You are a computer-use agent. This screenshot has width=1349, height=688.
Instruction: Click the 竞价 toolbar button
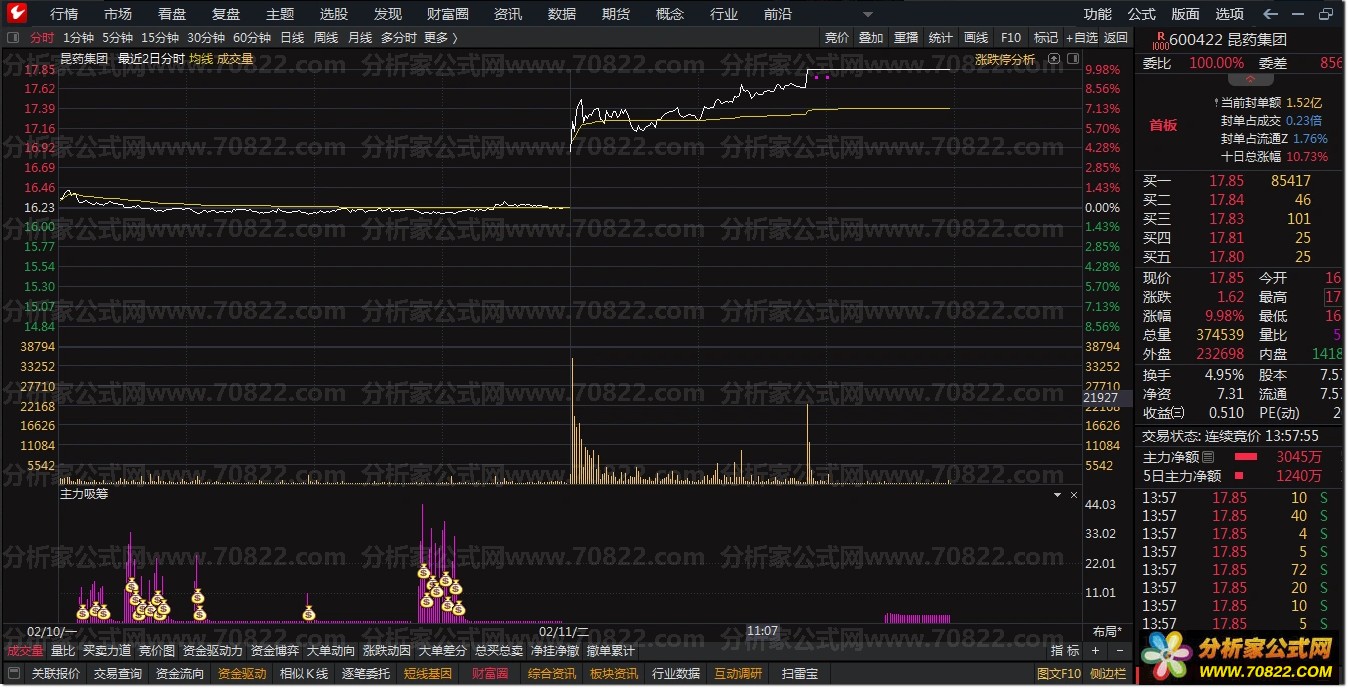pyautogui.click(x=837, y=37)
